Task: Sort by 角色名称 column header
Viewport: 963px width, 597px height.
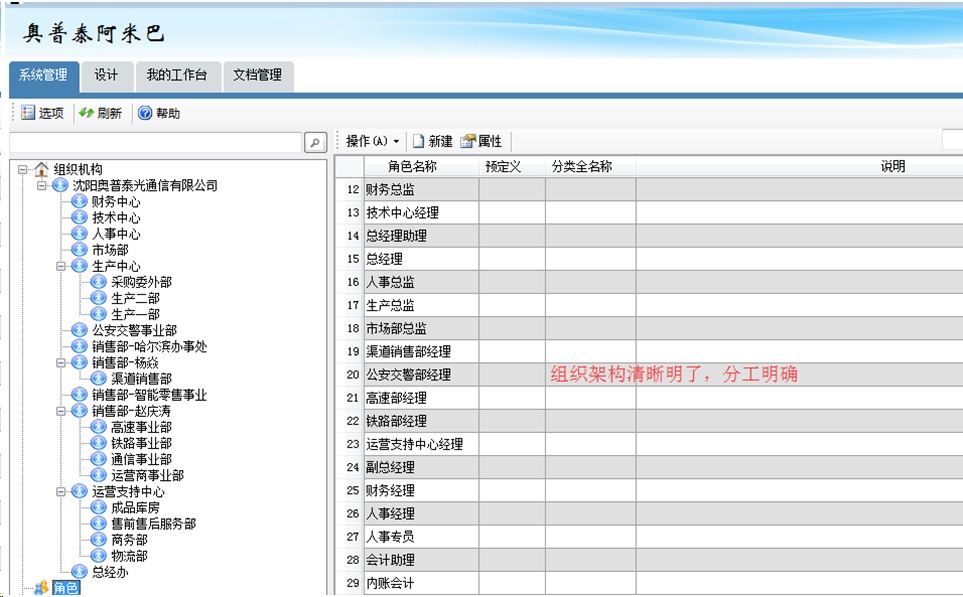Action: point(412,166)
